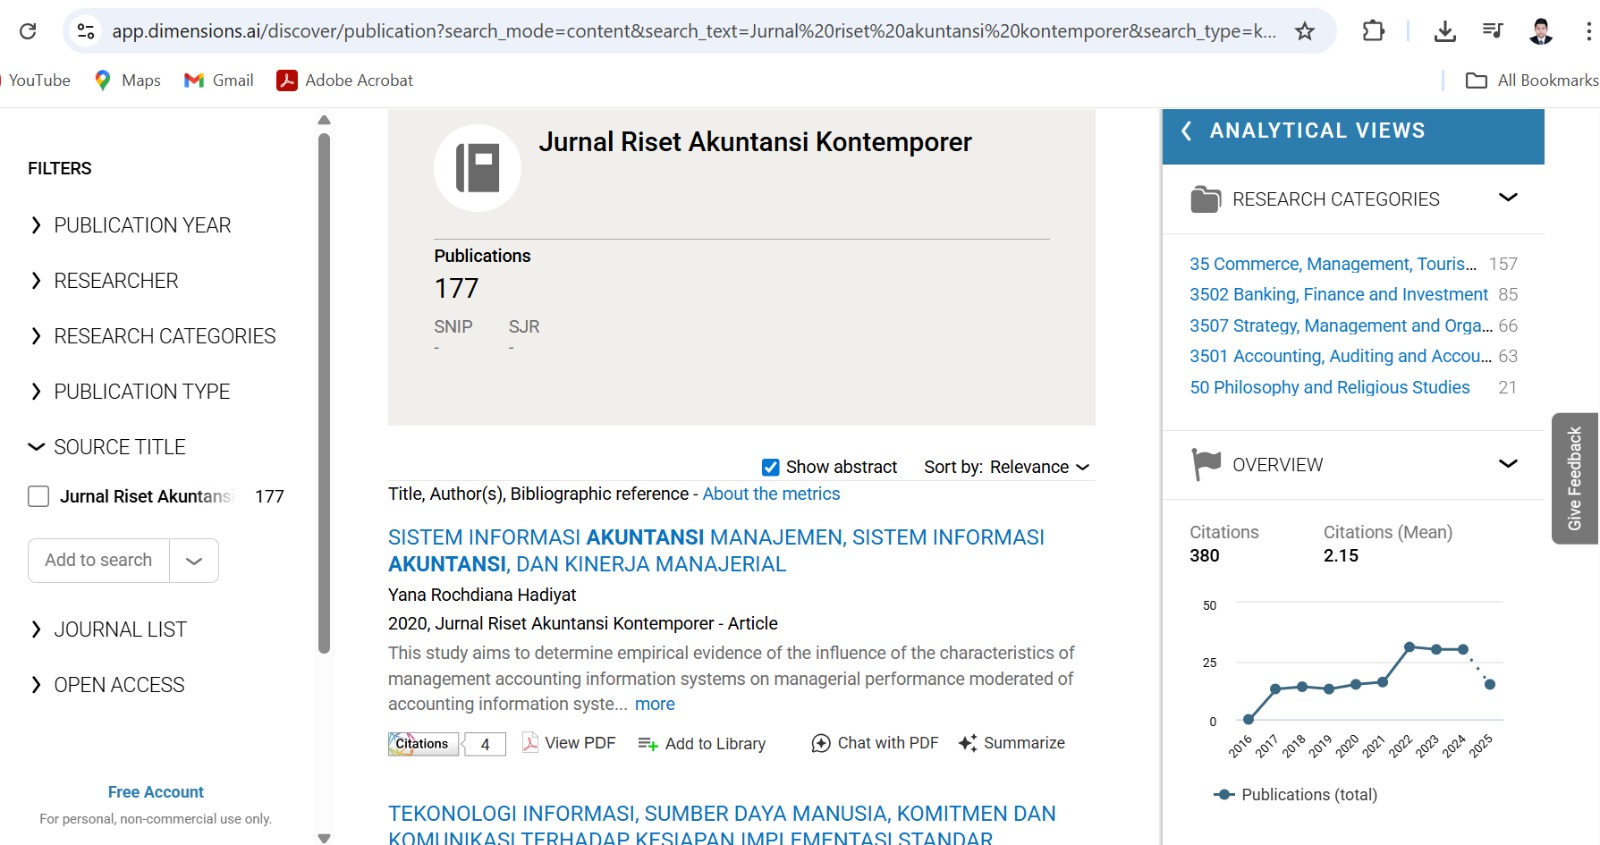The image size is (1600, 845).
Task: Click the Summarize sparkle button
Action: tap(1011, 743)
